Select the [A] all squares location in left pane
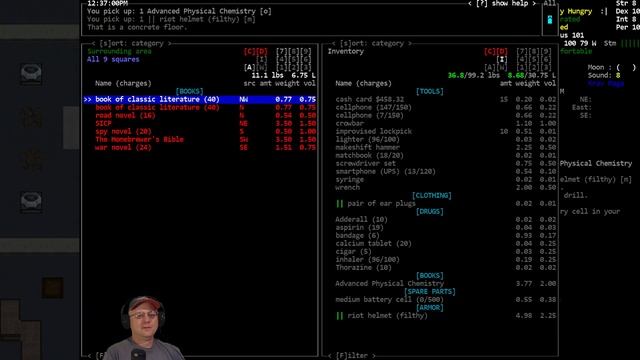Screen dimensions: 640x360 249,67
